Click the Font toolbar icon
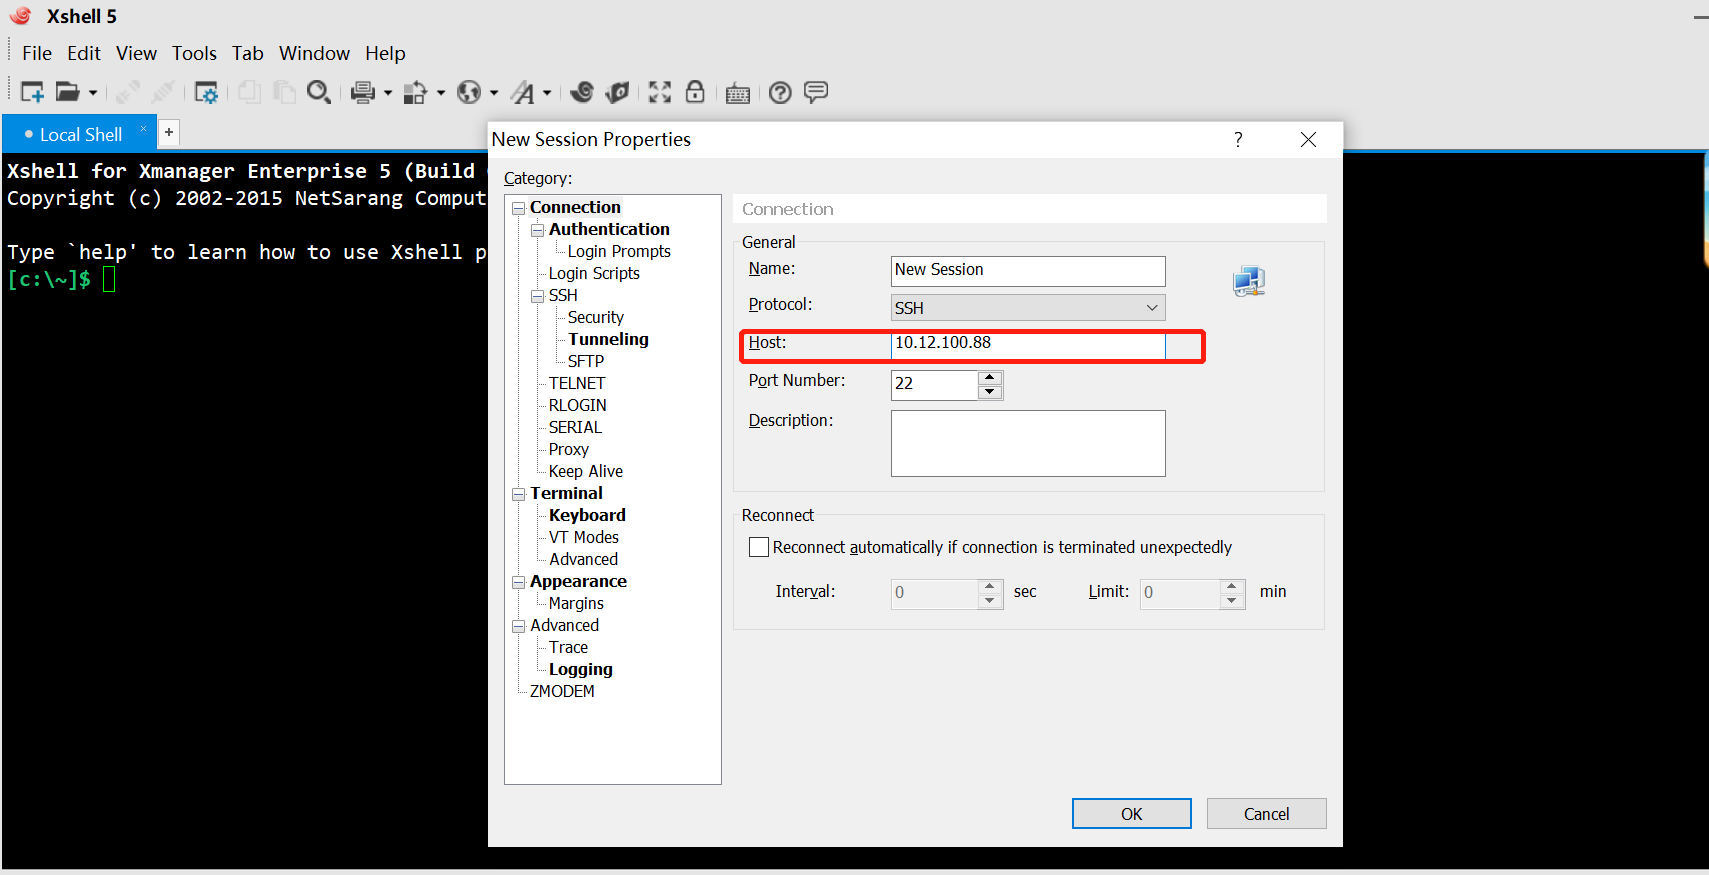The image size is (1709, 875). [x=523, y=92]
